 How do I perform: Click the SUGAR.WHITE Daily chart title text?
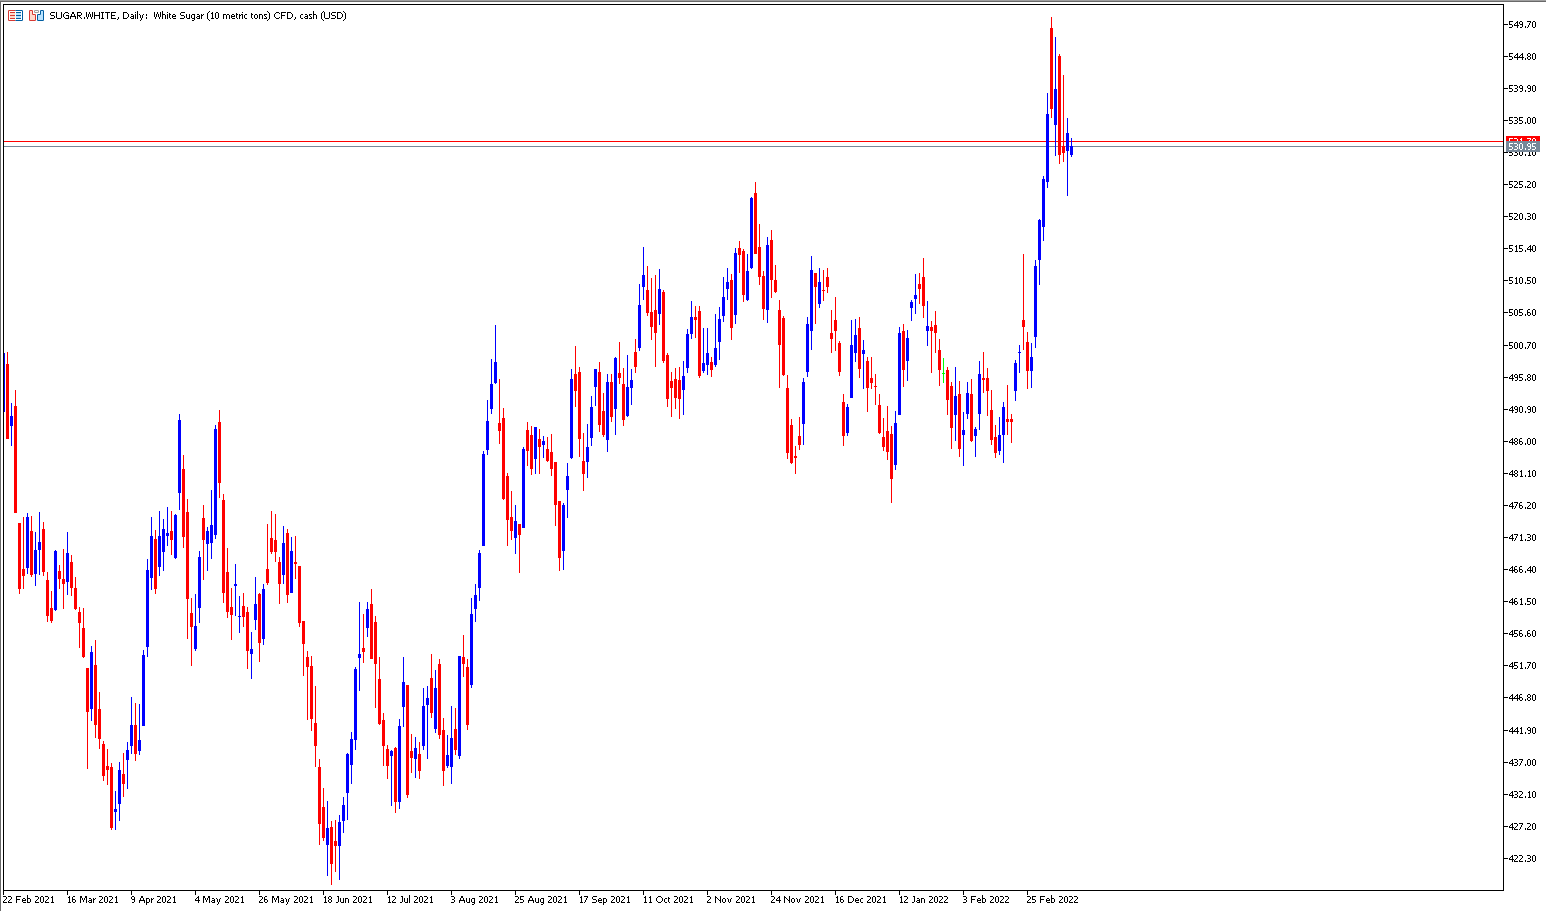tap(198, 16)
